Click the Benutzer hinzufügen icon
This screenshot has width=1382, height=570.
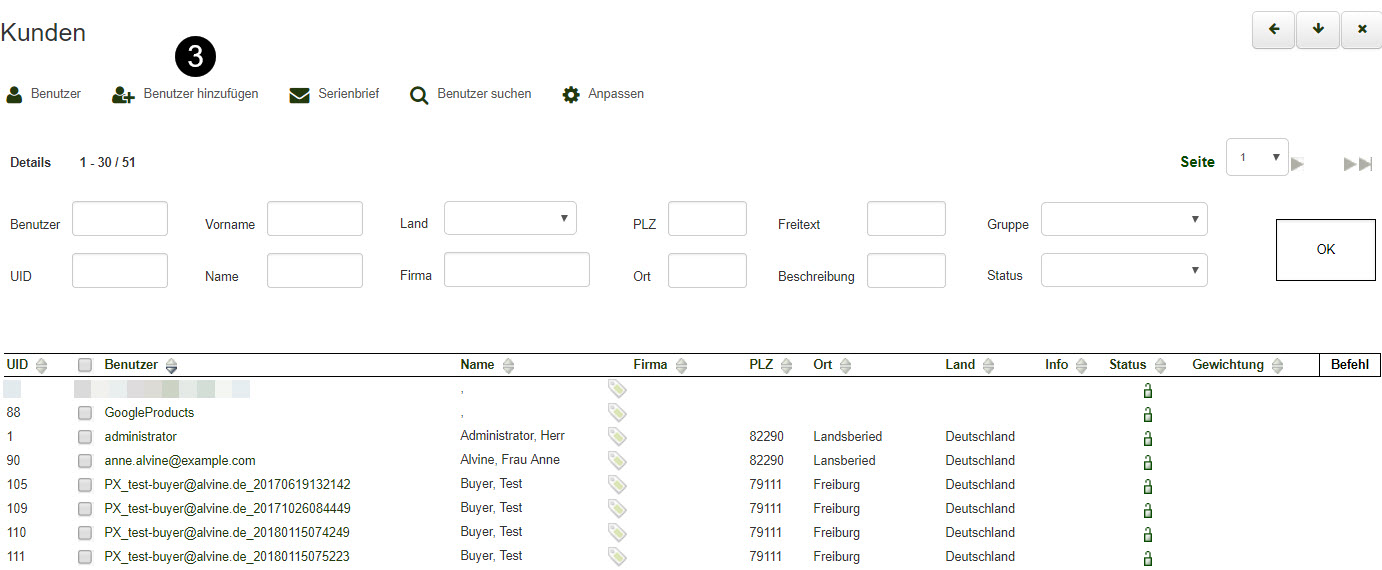(x=123, y=95)
